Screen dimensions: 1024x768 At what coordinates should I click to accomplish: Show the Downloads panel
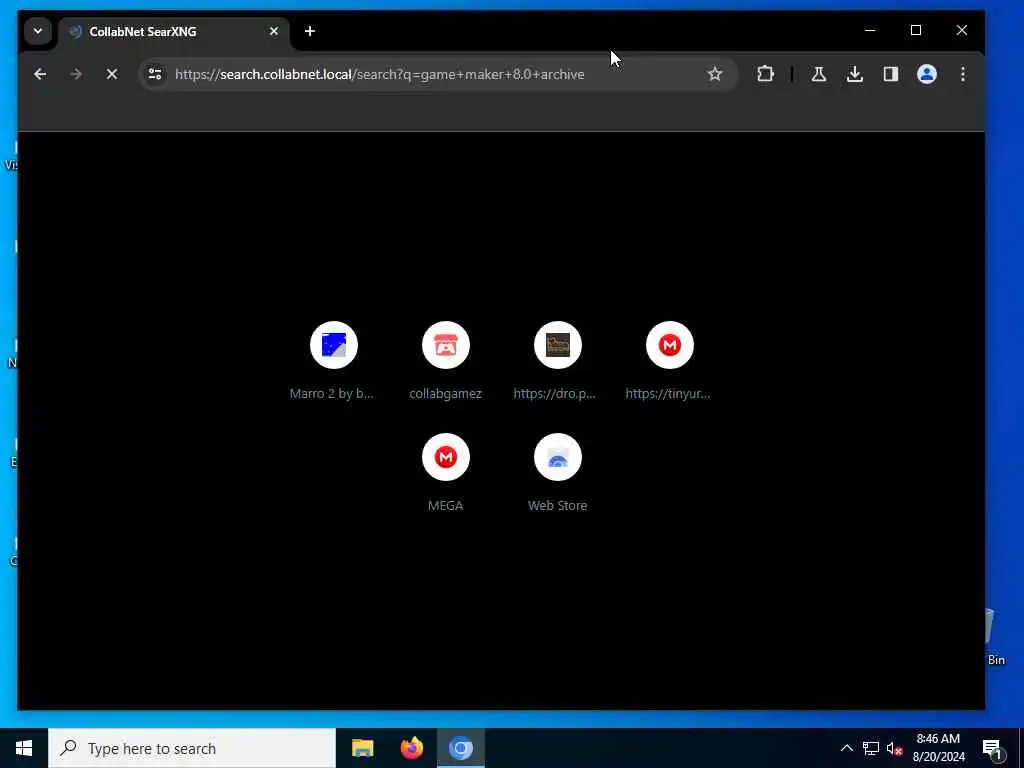coord(854,74)
